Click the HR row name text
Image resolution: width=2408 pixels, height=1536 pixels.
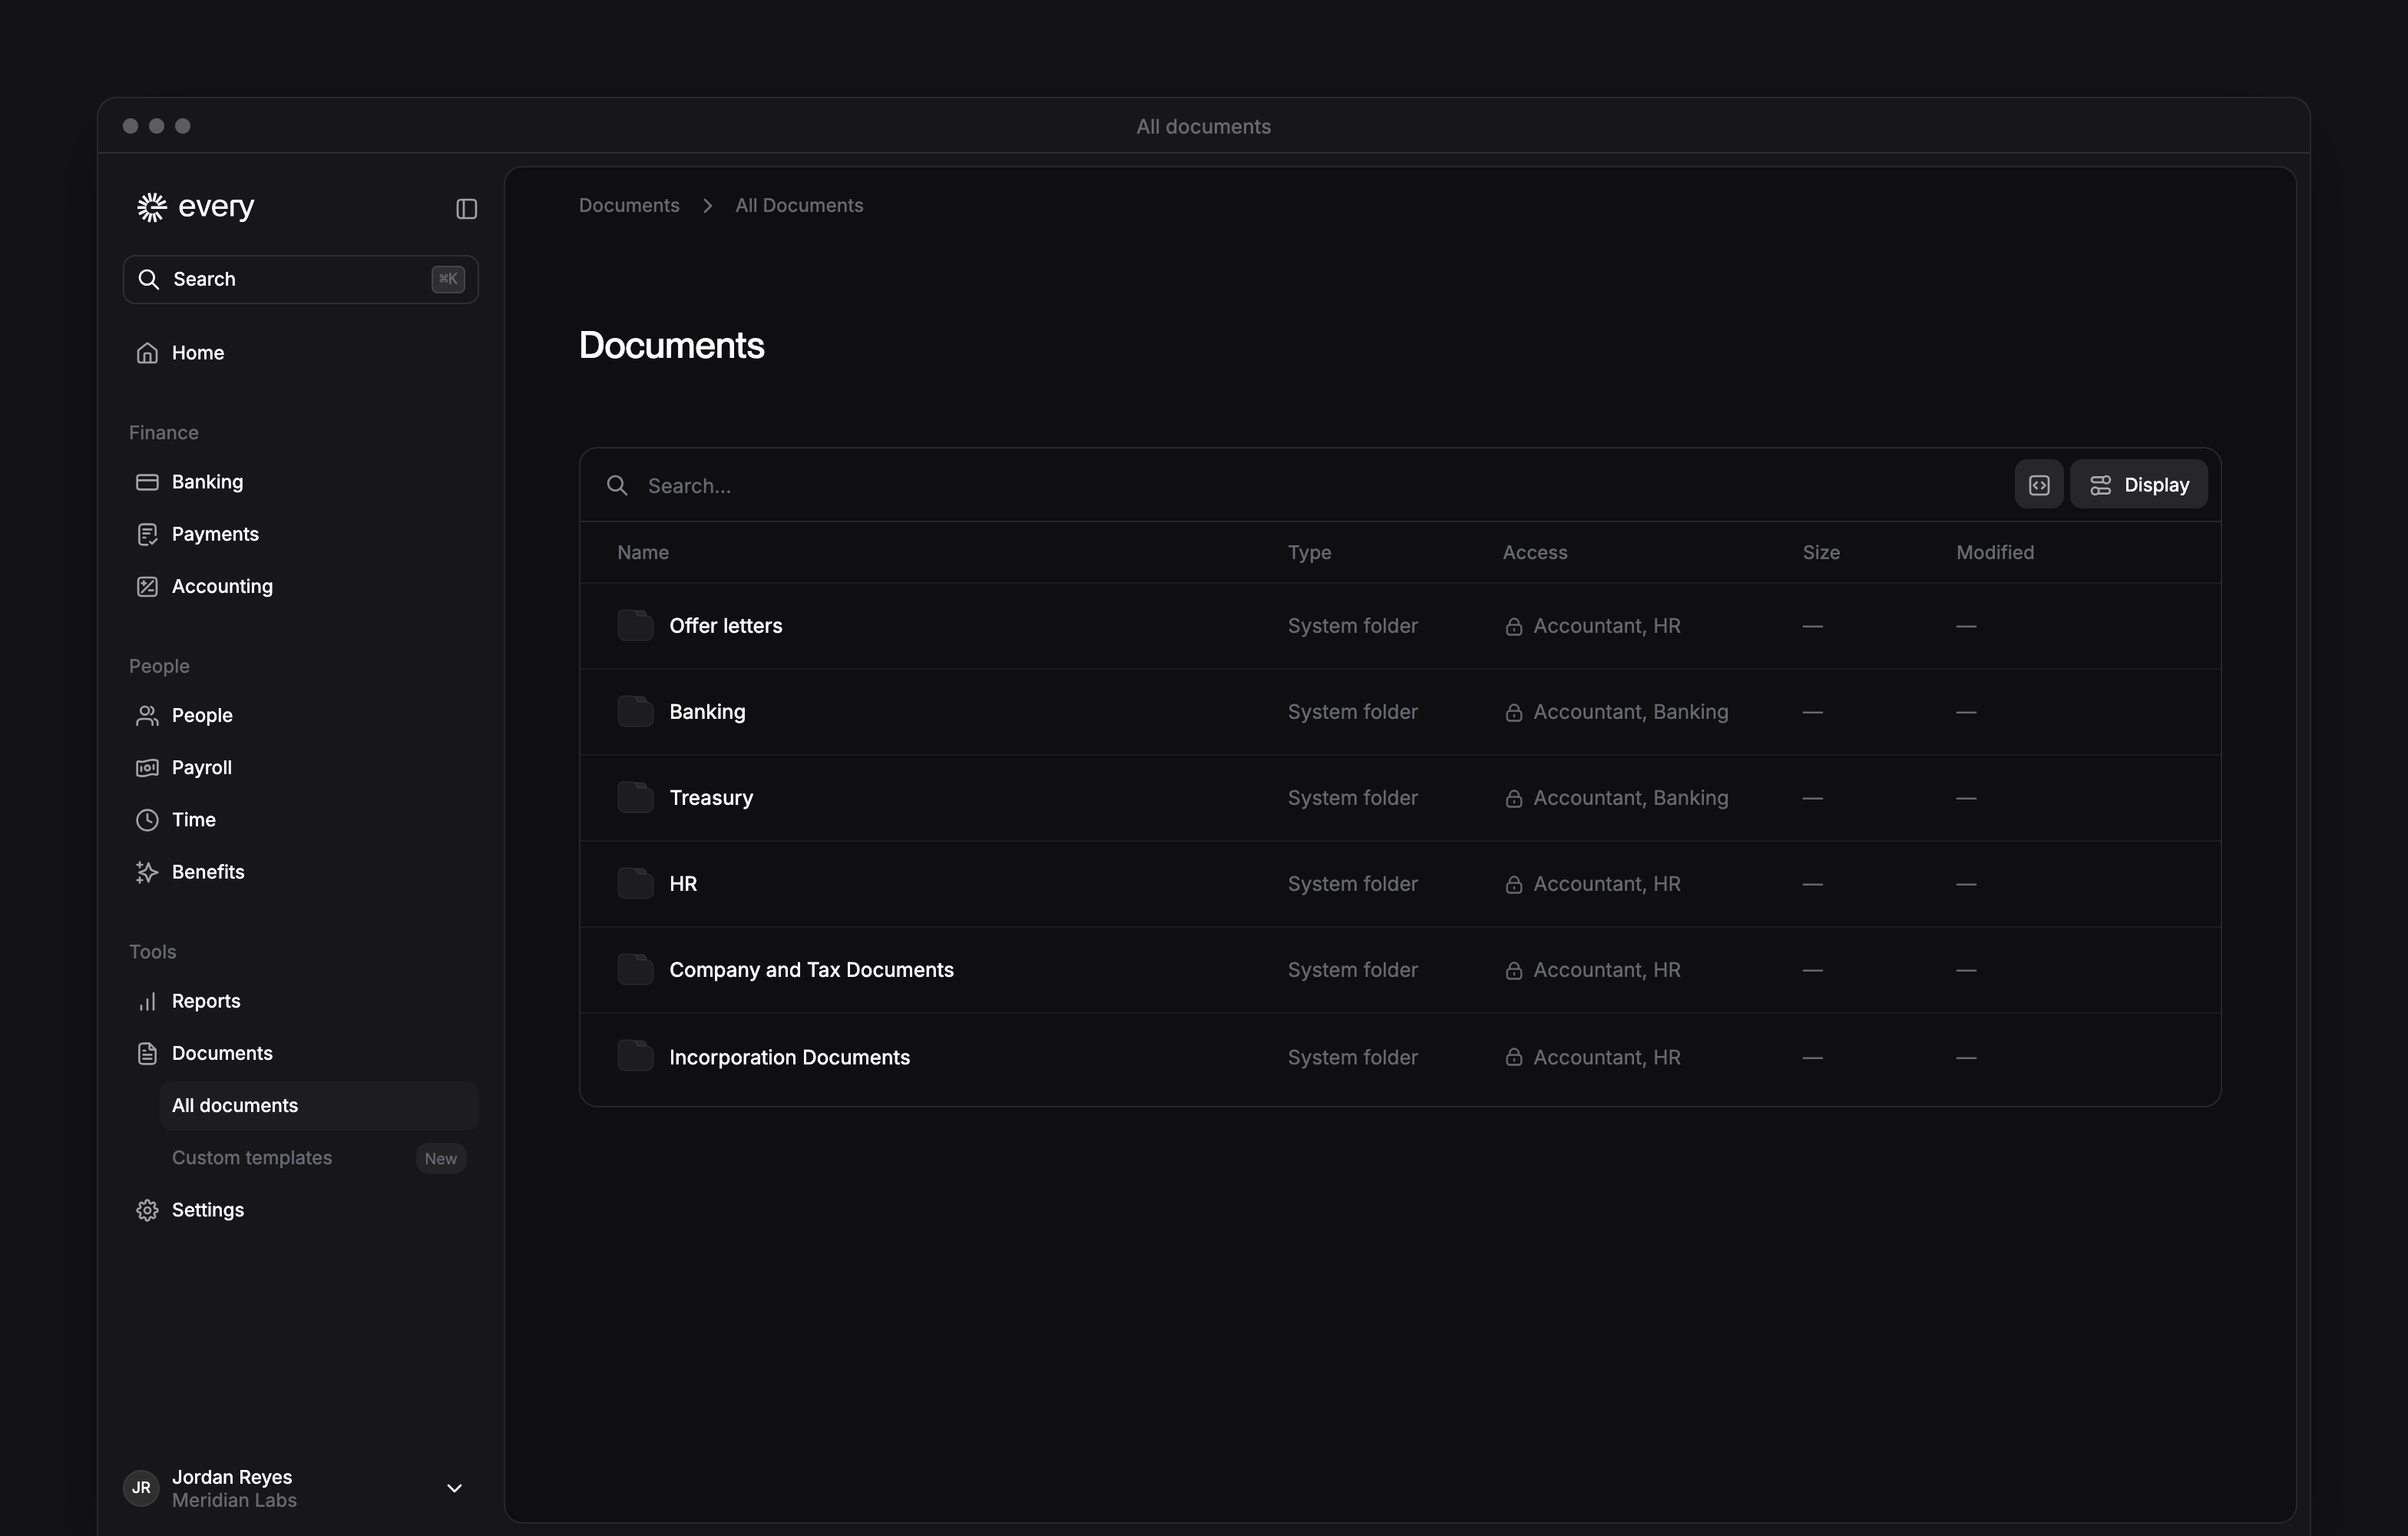(x=683, y=884)
